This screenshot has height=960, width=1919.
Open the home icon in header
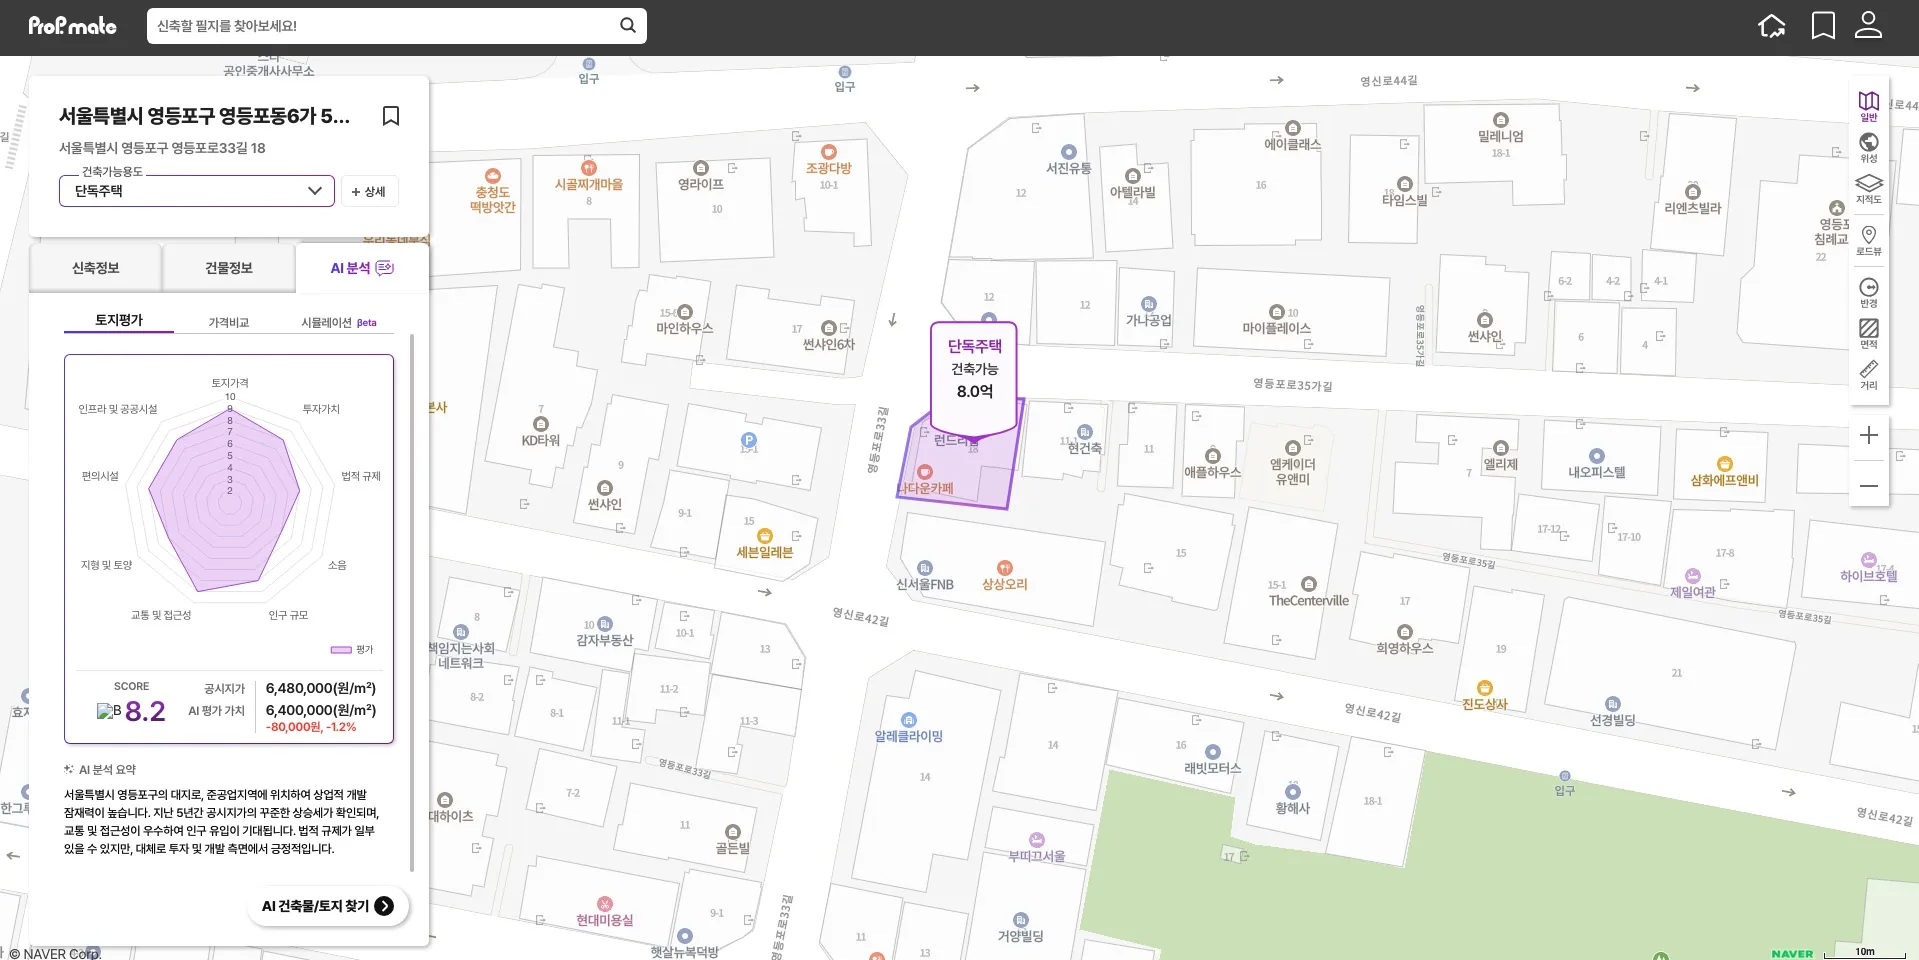click(1771, 26)
